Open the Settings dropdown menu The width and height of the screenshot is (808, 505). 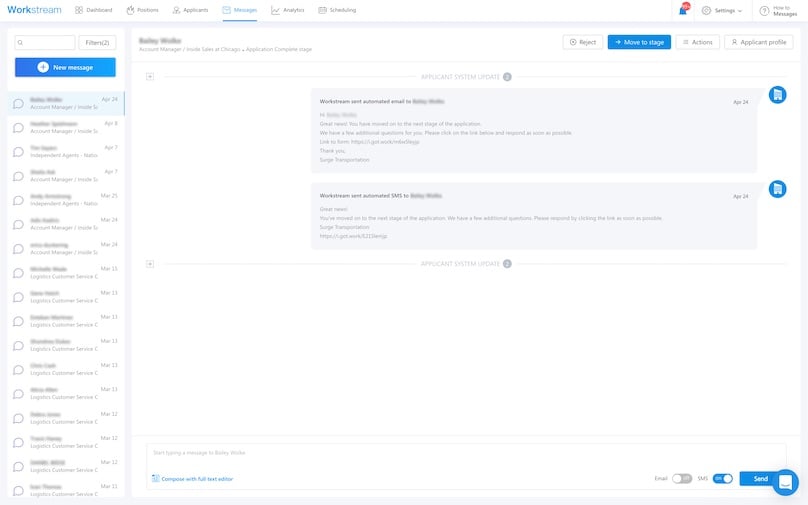723,10
